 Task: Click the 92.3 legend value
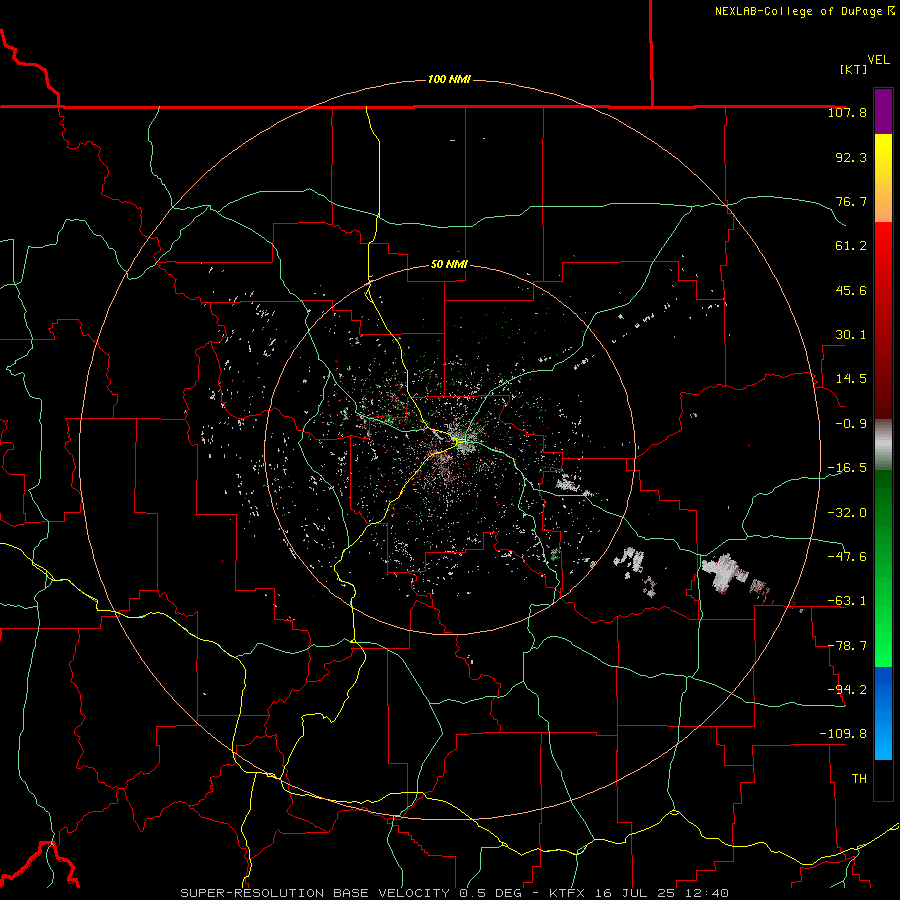851,157
